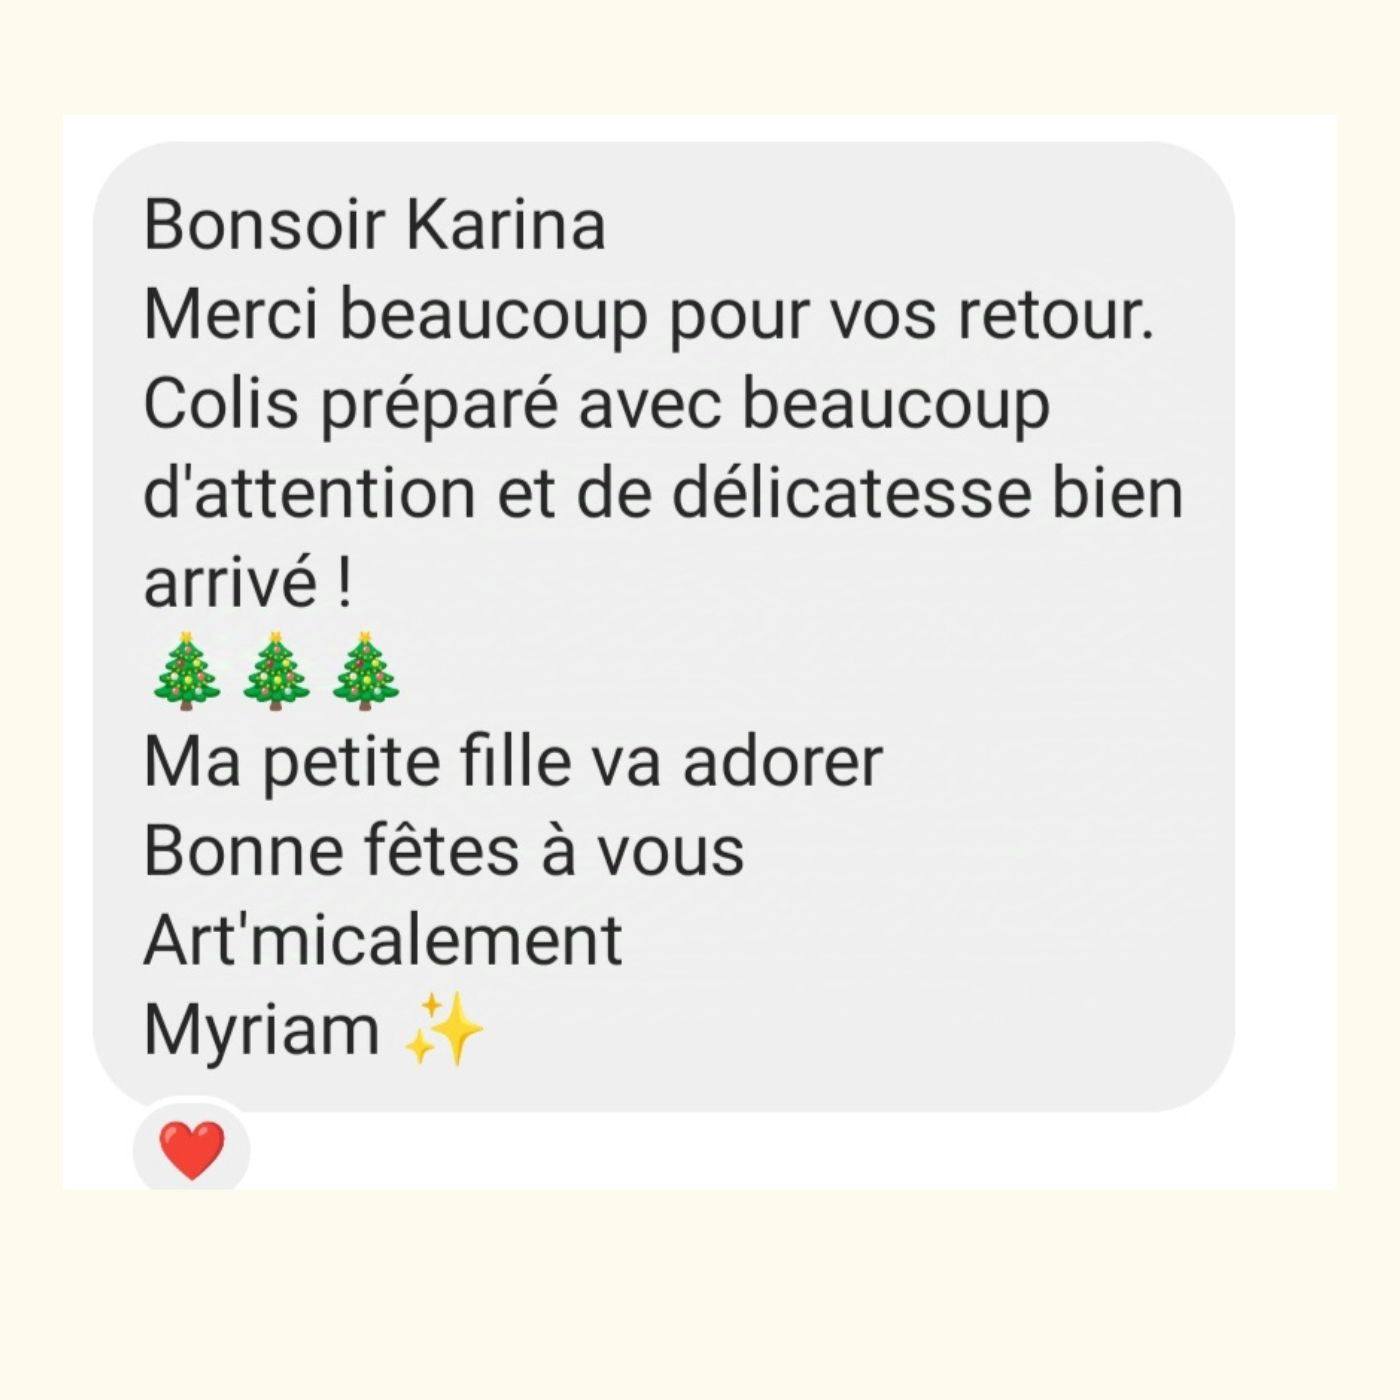Click the line "Bonne fêtes à vous"
The width and height of the screenshot is (1400, 1400).
[444, 851]
